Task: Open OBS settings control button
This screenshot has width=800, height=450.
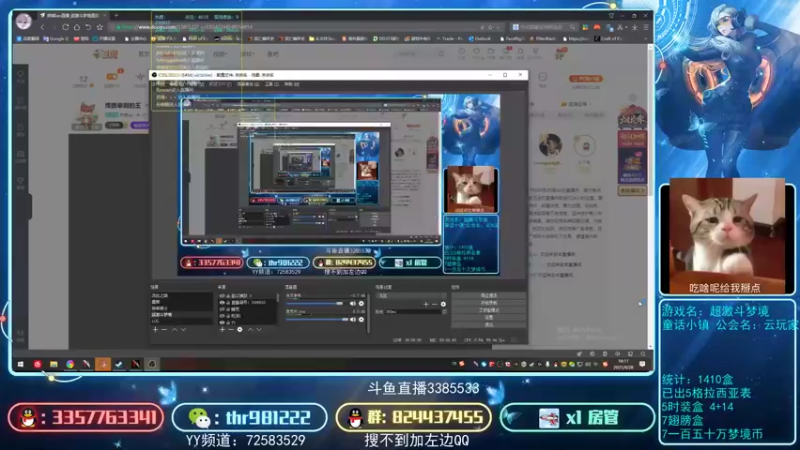Action: pos(489,317)
